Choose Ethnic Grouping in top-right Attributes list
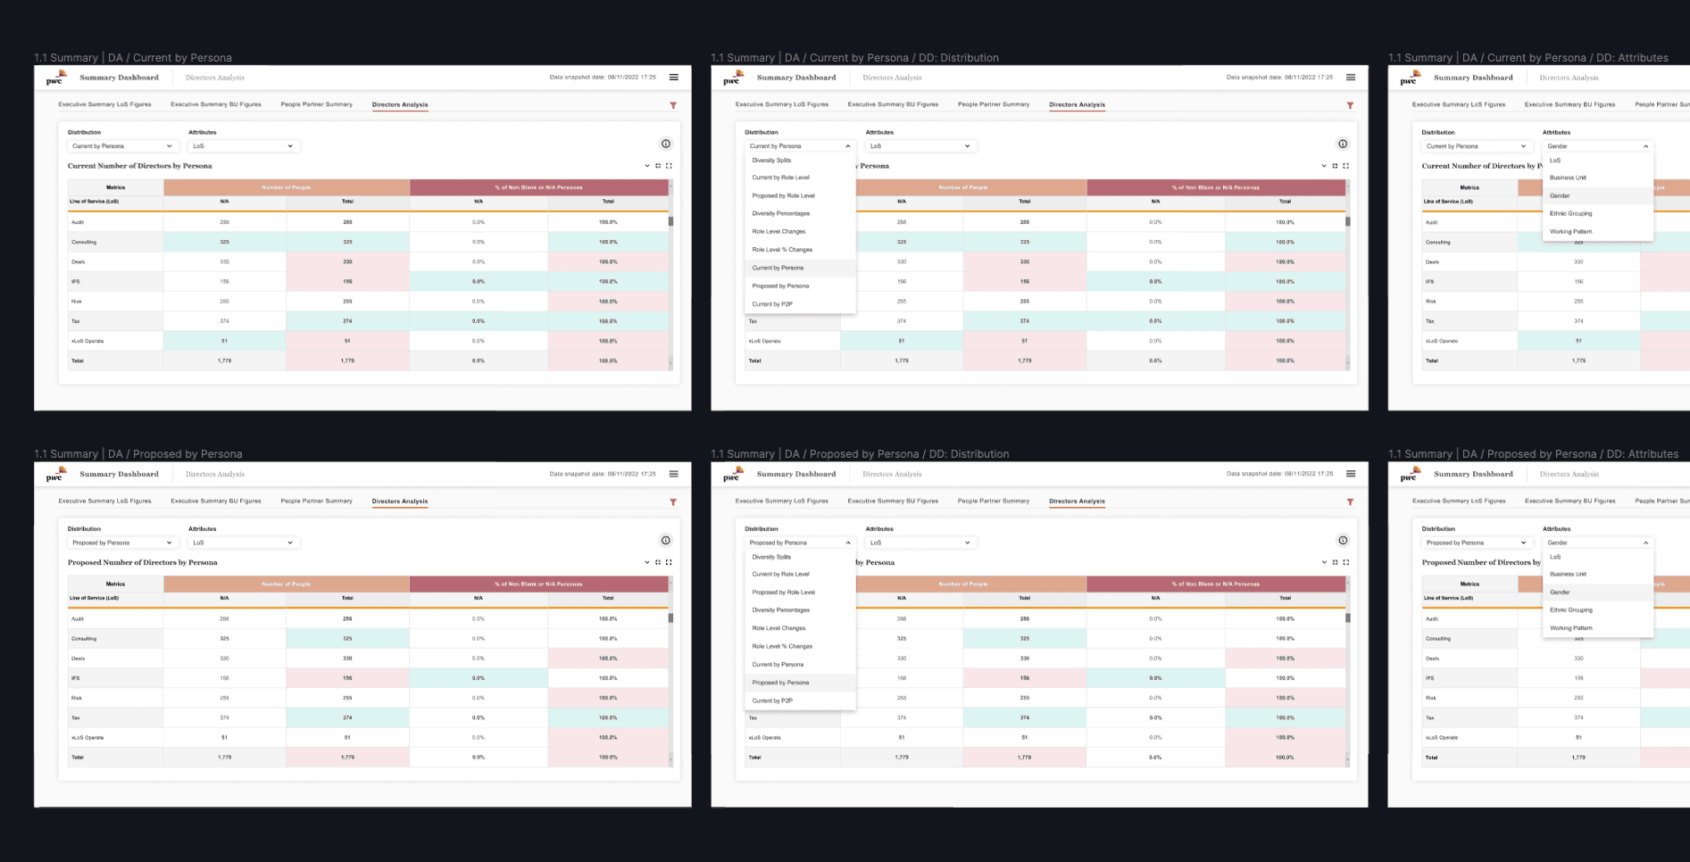The width and height of the screenshot is (1690, 862). [x=1571, y=214]
